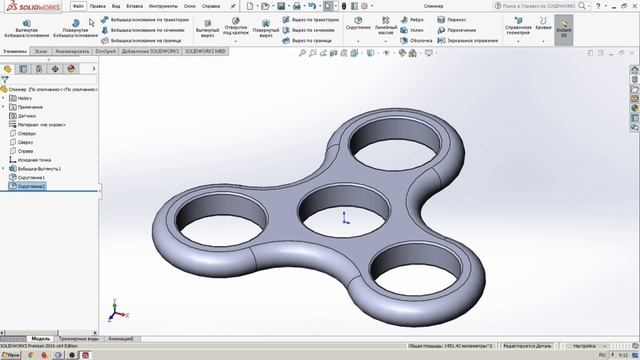This screenshot has height=360, width=640.
Task: Expand the Примечания tree node
Action: point(3,107)
